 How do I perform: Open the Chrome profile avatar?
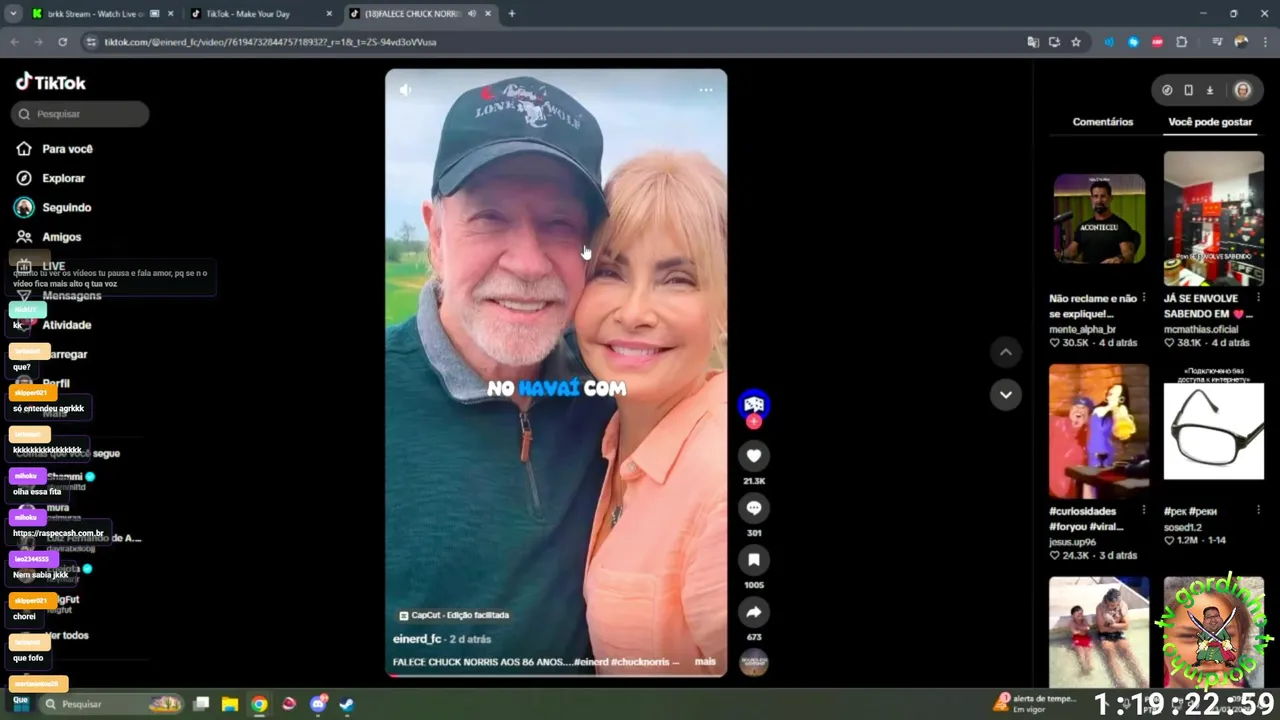point(1241,42)
